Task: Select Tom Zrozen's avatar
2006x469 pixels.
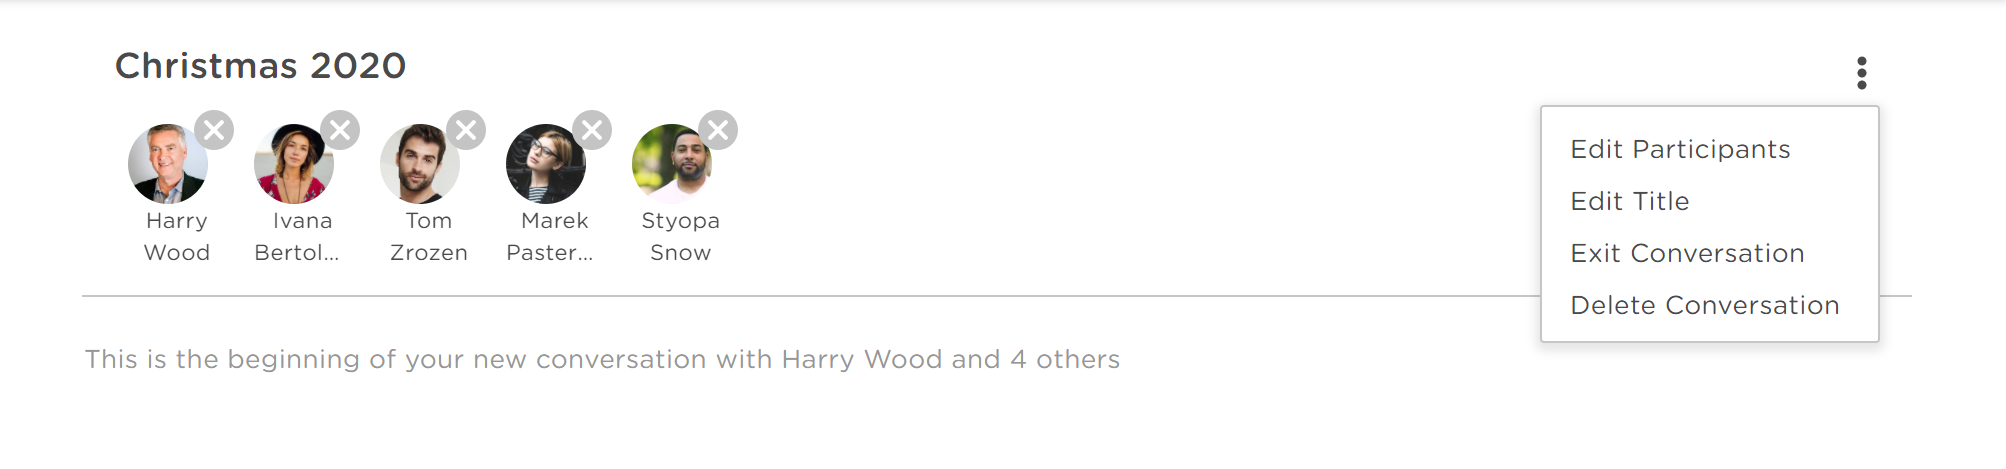Action: pos(420,164)
